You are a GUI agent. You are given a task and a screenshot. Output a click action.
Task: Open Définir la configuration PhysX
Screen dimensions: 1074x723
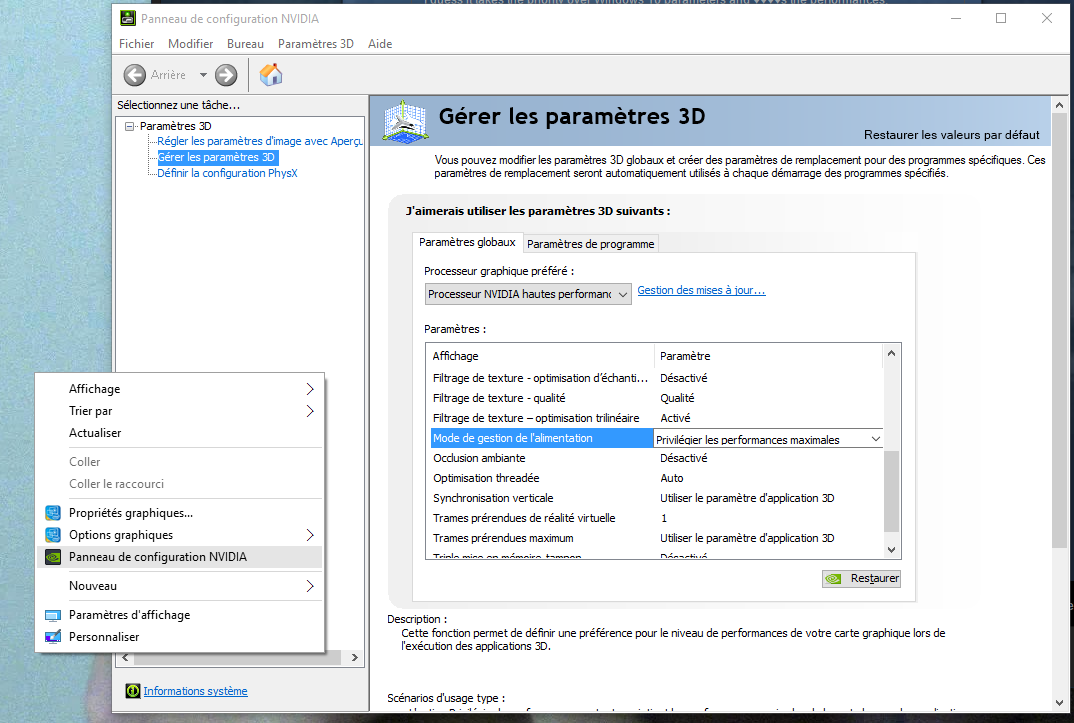pyautogui.click(x=227, y=173)
